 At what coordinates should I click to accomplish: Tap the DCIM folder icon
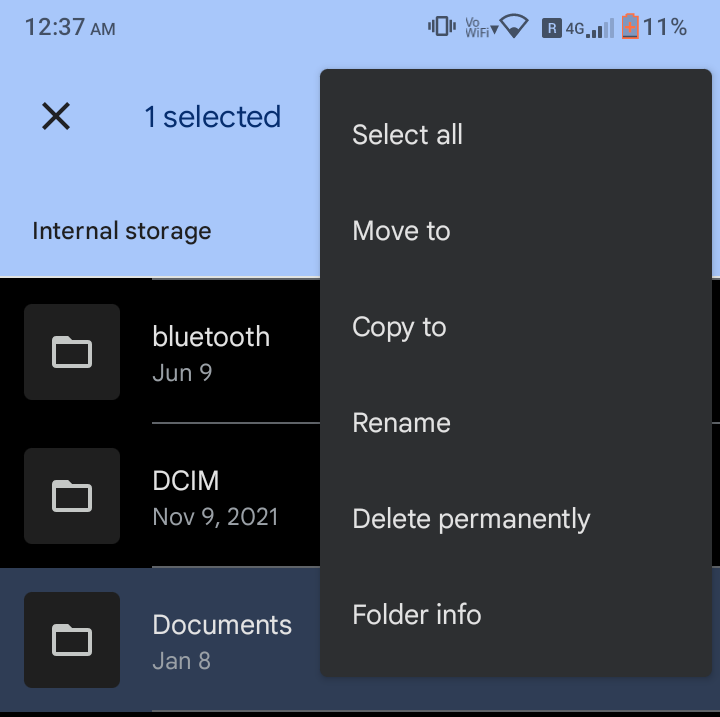(72, 496)
